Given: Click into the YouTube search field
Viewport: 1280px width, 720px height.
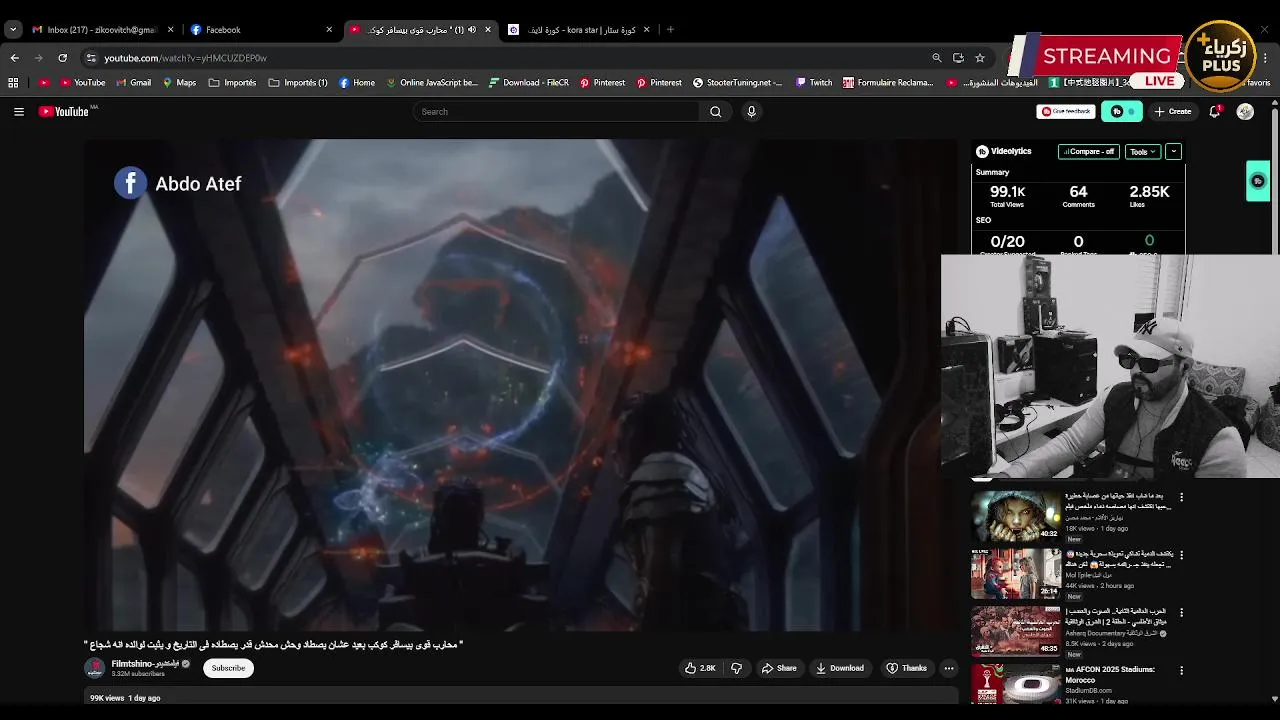Looking at the screenshot, I should point(556,112).
